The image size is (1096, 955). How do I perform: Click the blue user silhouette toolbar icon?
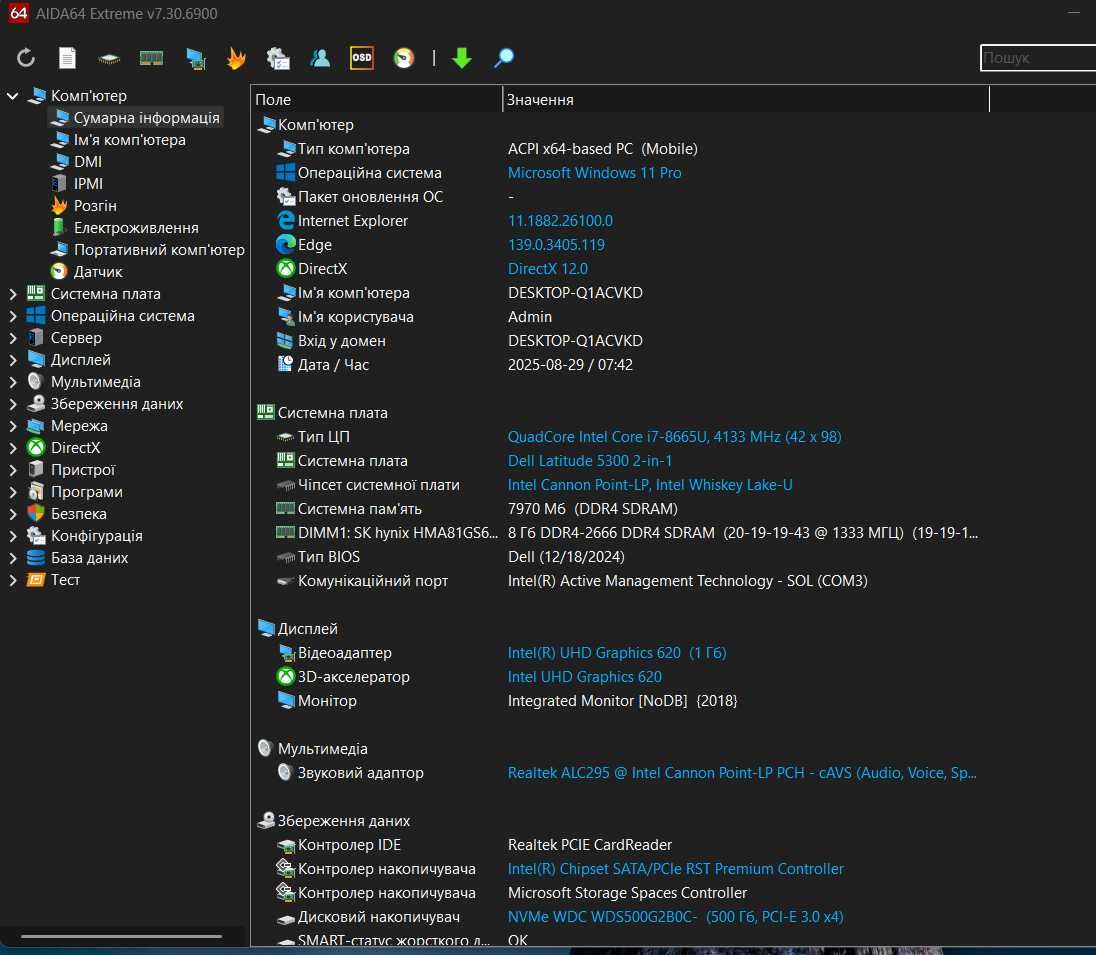[320, 58]
